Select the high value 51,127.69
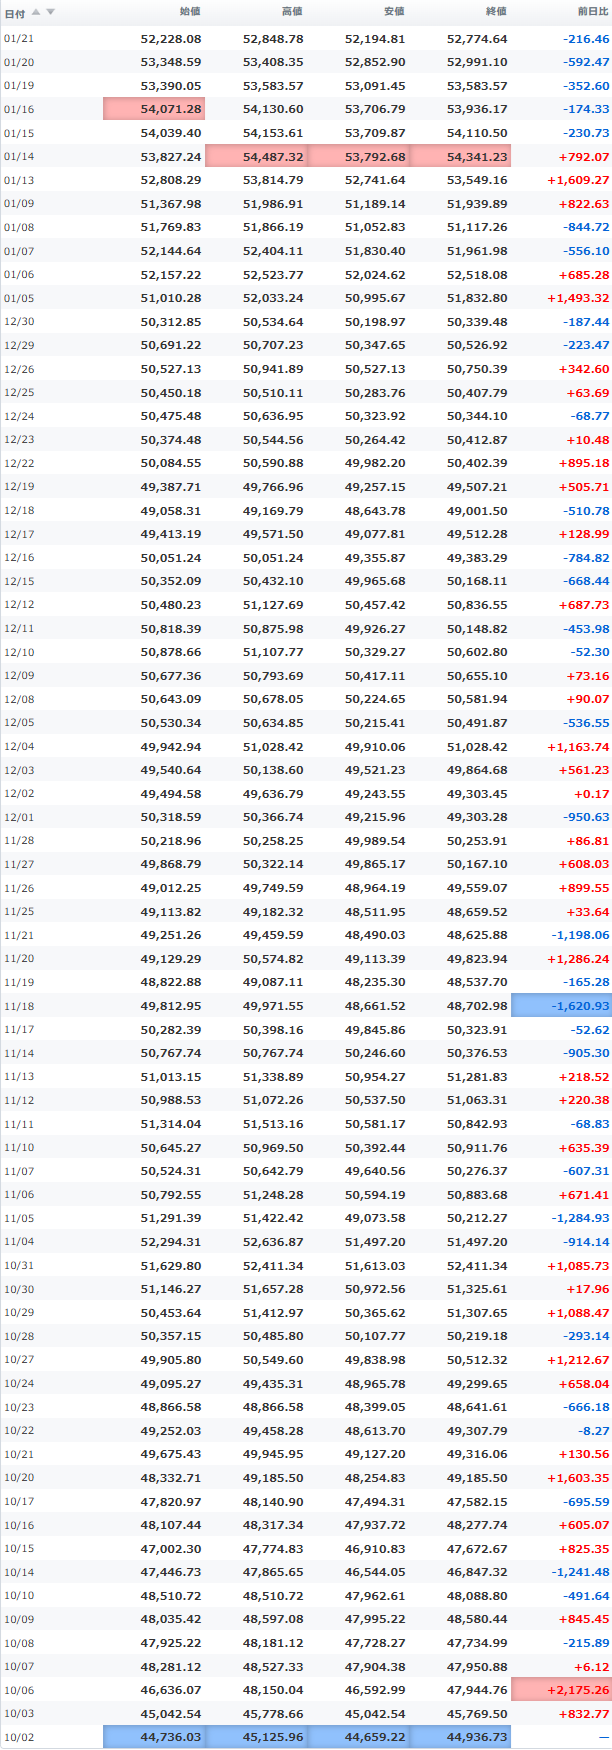This screenshot has width=612, height=1750. [273, 605]
